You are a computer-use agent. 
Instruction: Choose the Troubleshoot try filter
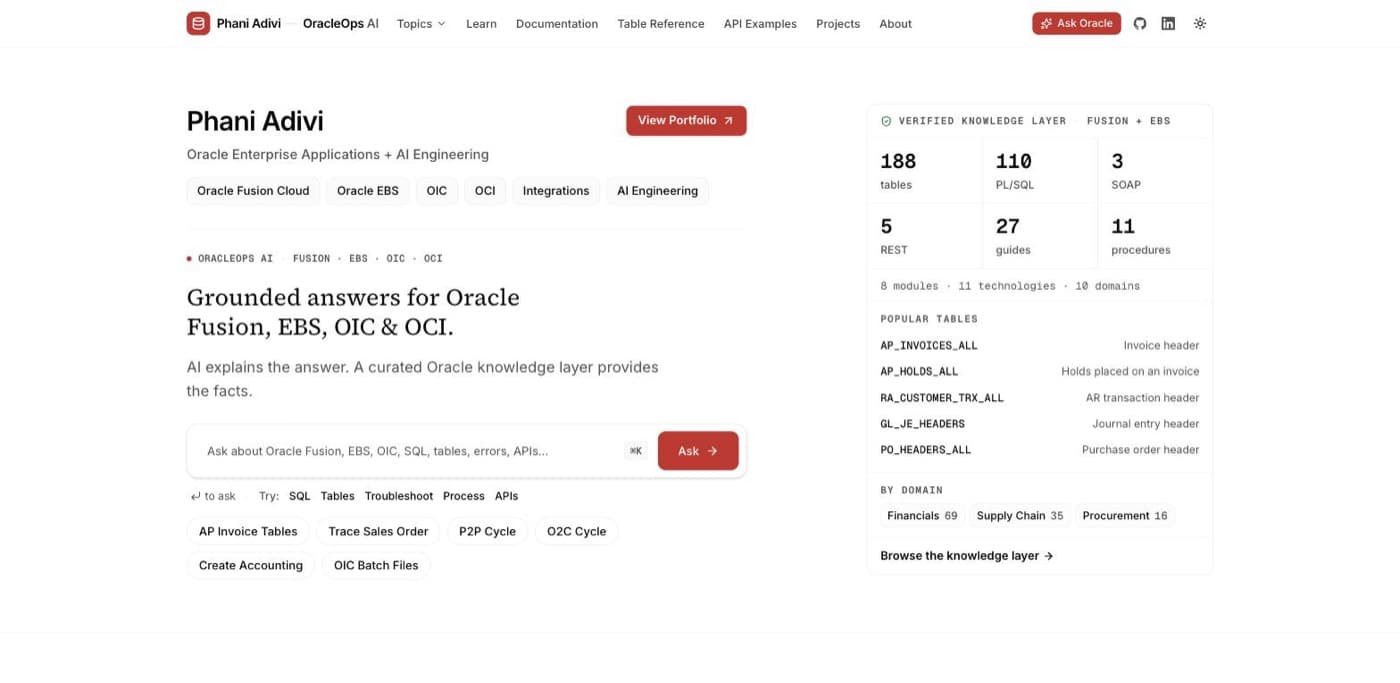pyautogui.click(x=399, y=496)
